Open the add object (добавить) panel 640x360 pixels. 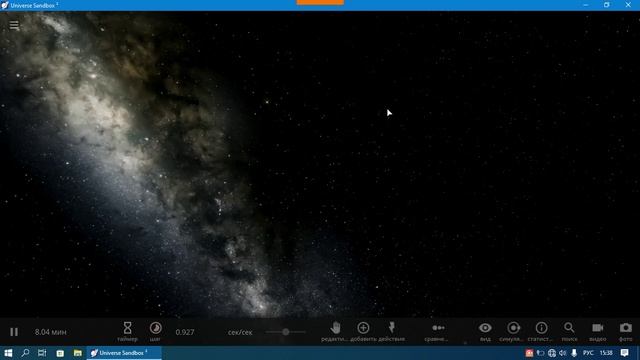tap(363, 331)
